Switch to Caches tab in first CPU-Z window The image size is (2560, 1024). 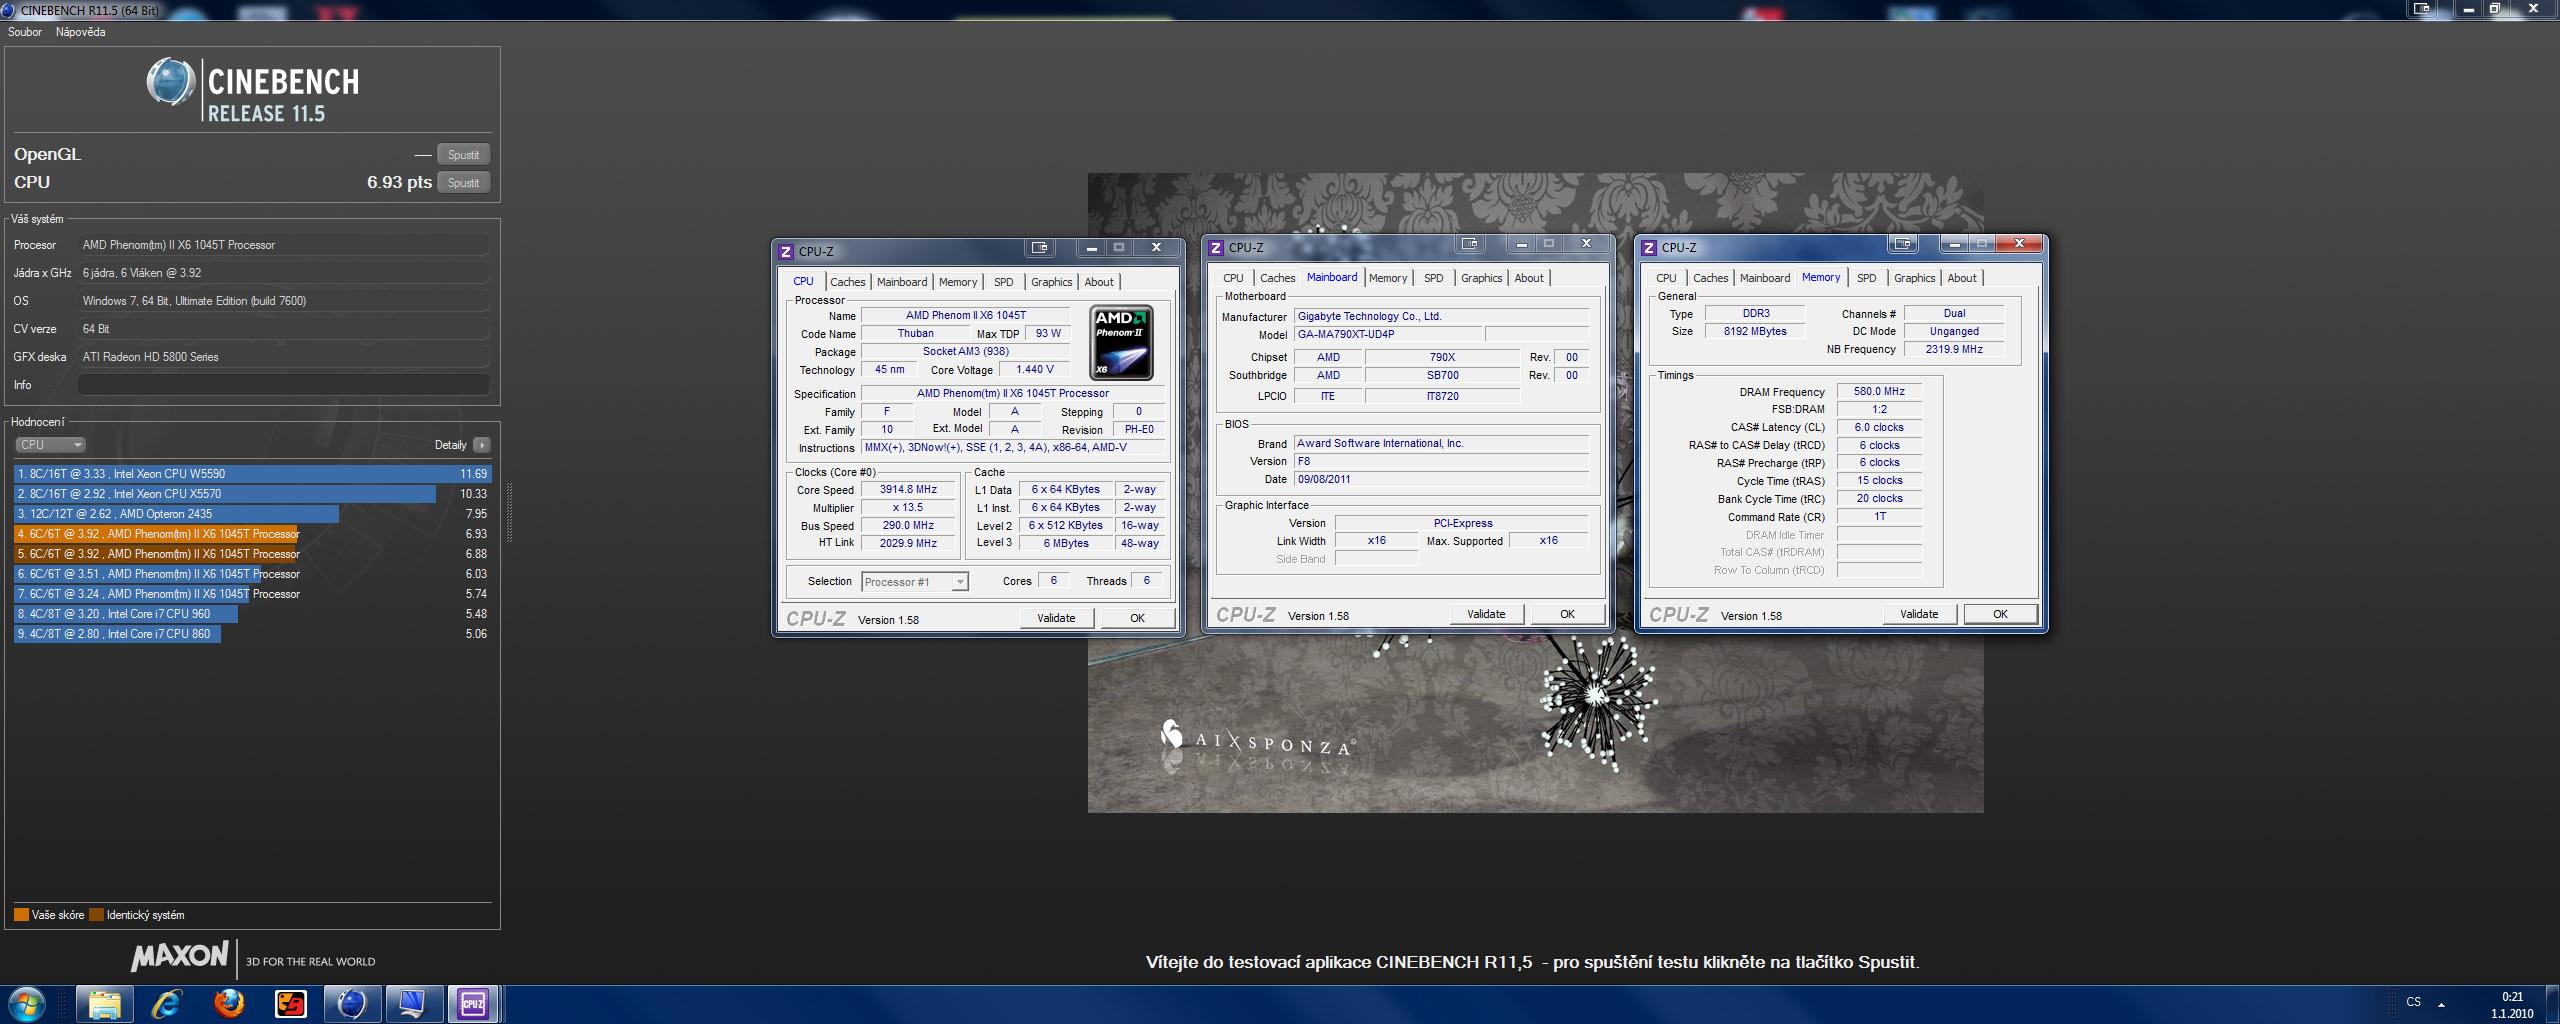tap(847, 282)
